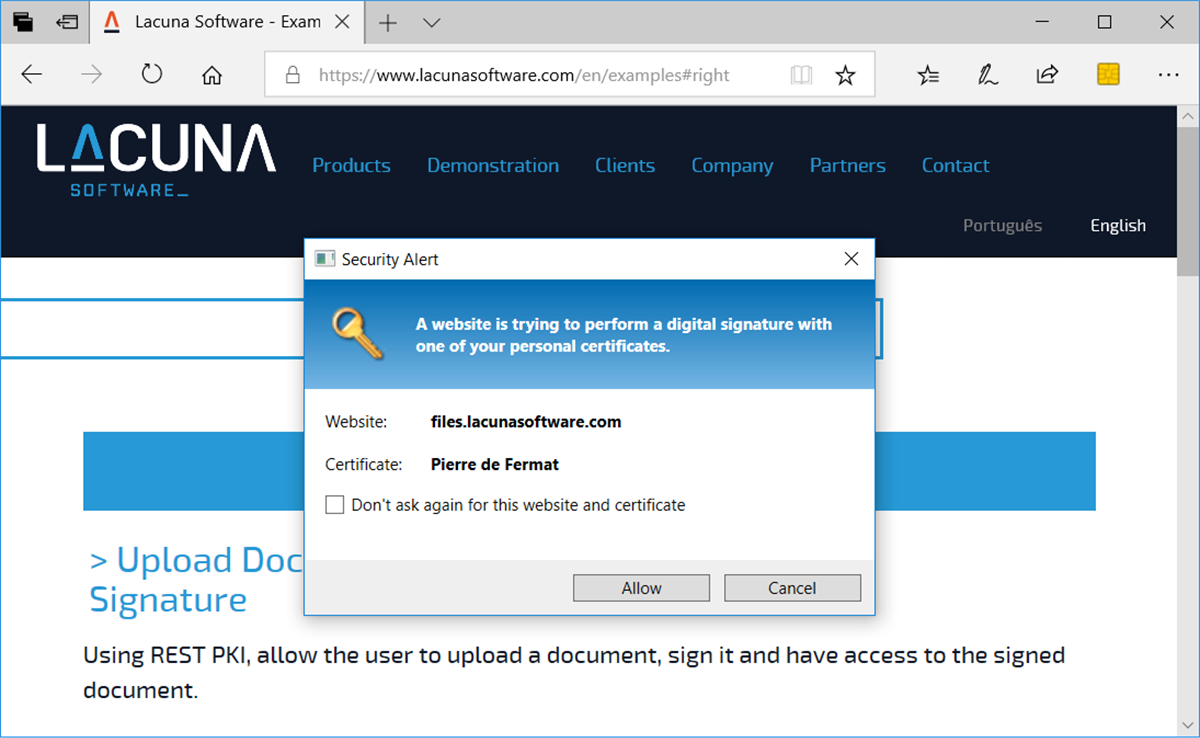Navigate back with the back arrow
Screen dimensions: 1200x738
[x=31, y=74]
